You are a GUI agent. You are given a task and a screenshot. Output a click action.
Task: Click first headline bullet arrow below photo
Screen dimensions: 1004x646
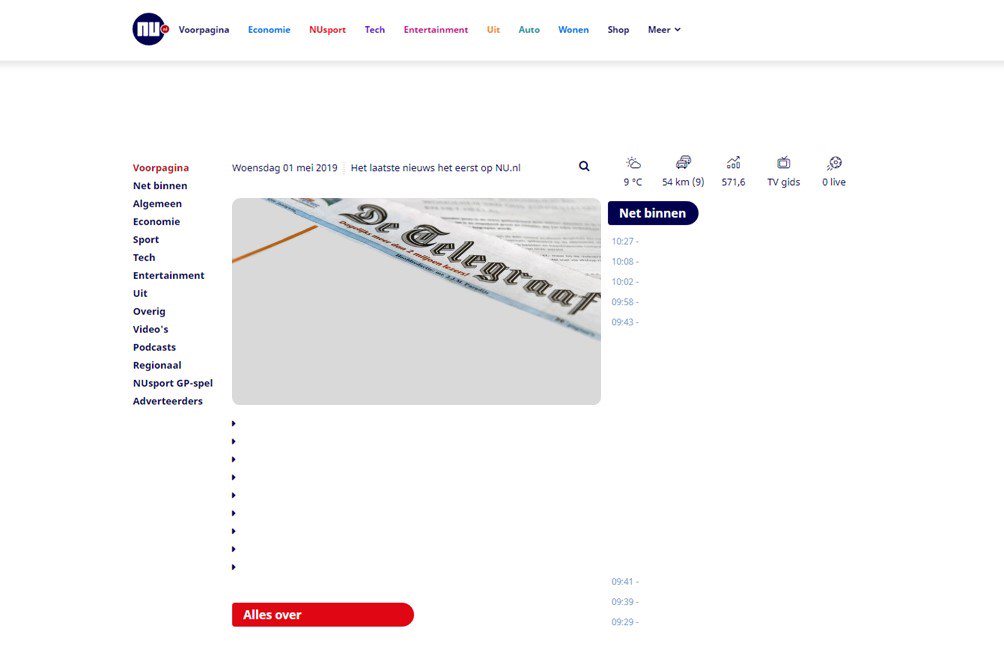click(x=234, y=424)
